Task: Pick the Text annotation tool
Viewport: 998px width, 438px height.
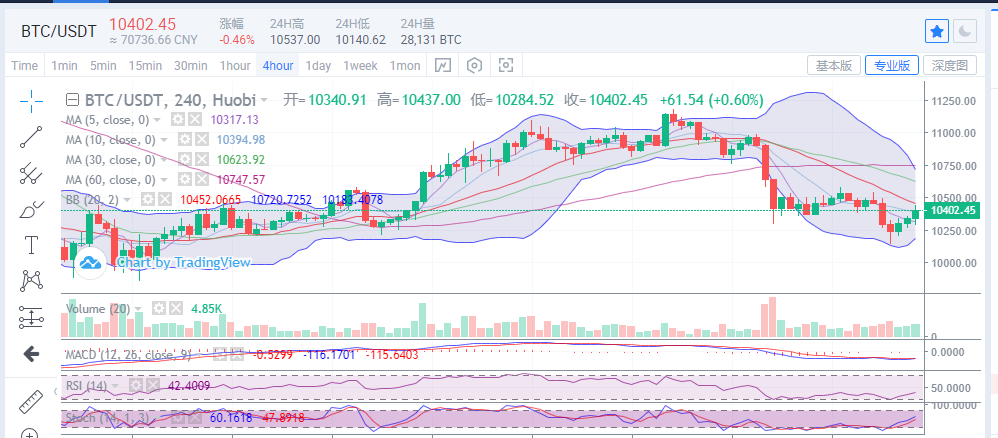Action: point(31,245)
